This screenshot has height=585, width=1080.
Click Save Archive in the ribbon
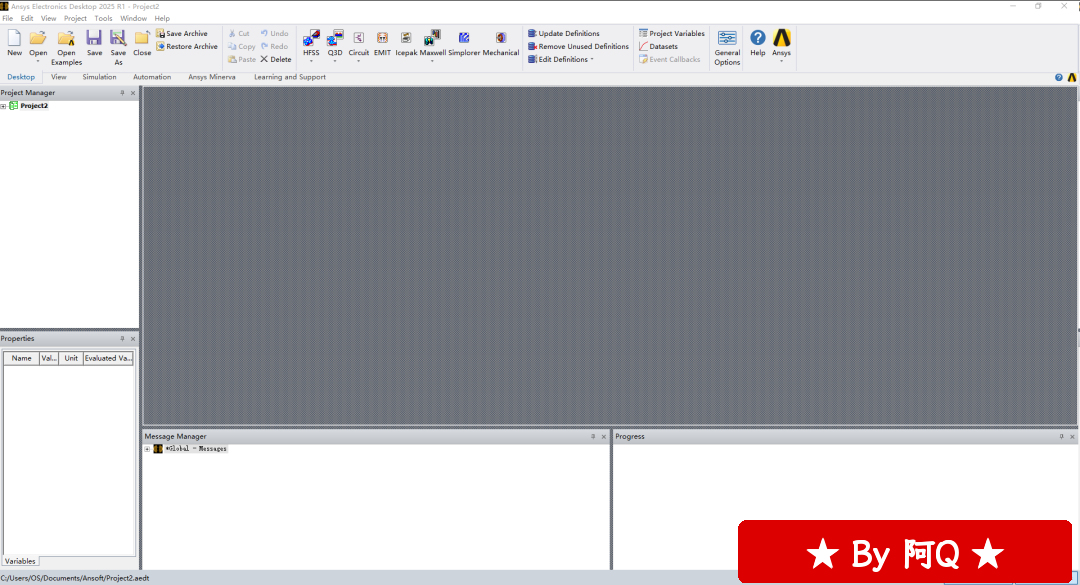coord(182,33)
